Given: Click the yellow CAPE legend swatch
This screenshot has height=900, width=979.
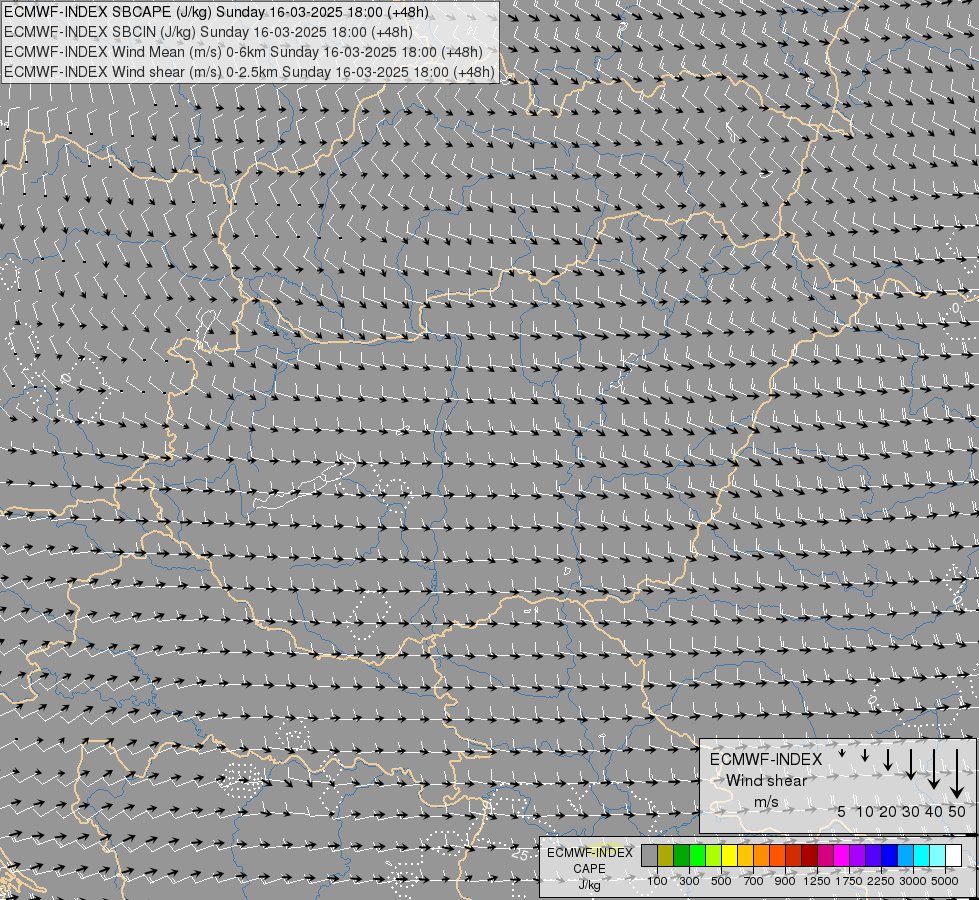Looking at the screenshot, I should point(729,855).
